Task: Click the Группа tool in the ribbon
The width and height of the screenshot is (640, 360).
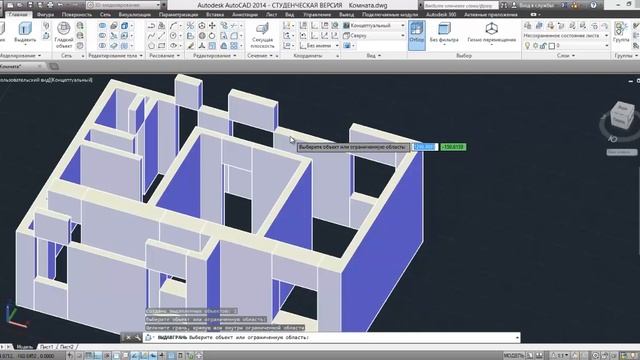Action: [x=621, y=32]
